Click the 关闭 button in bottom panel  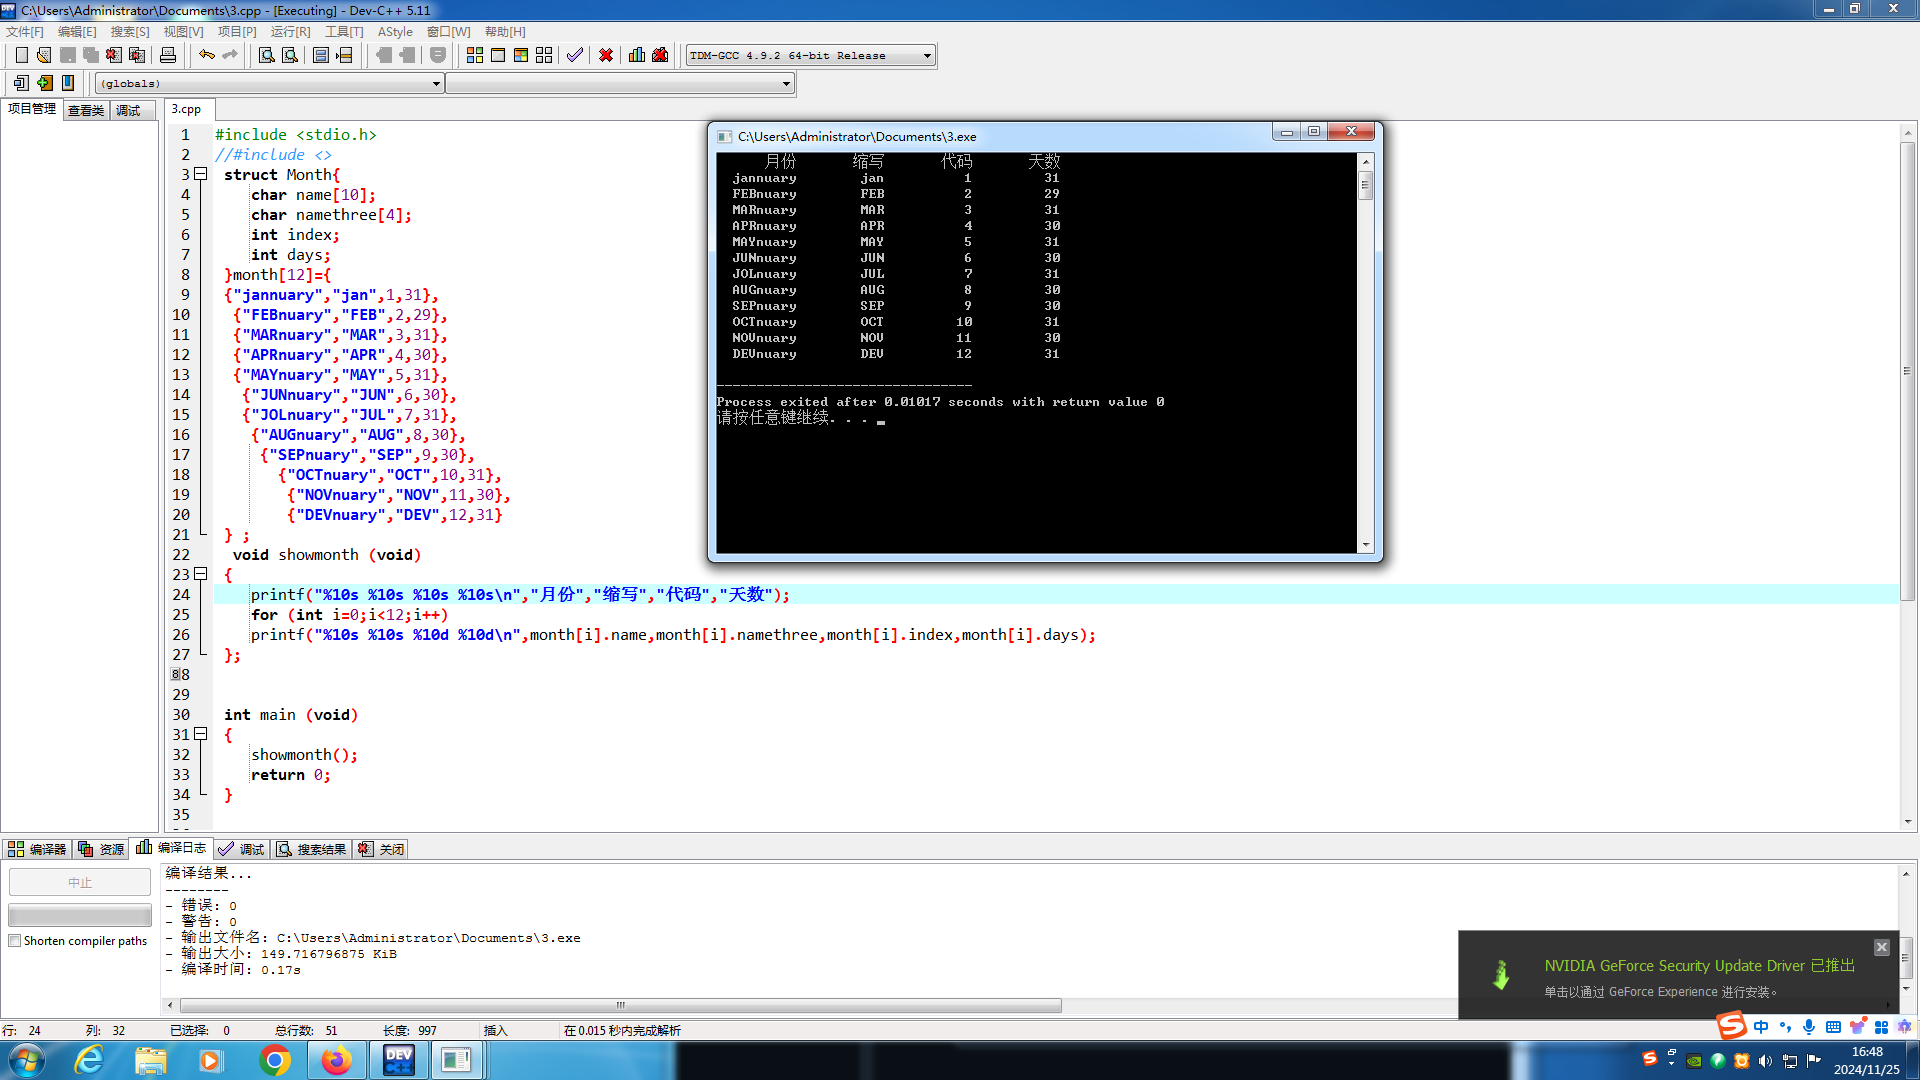click(381, 849)
